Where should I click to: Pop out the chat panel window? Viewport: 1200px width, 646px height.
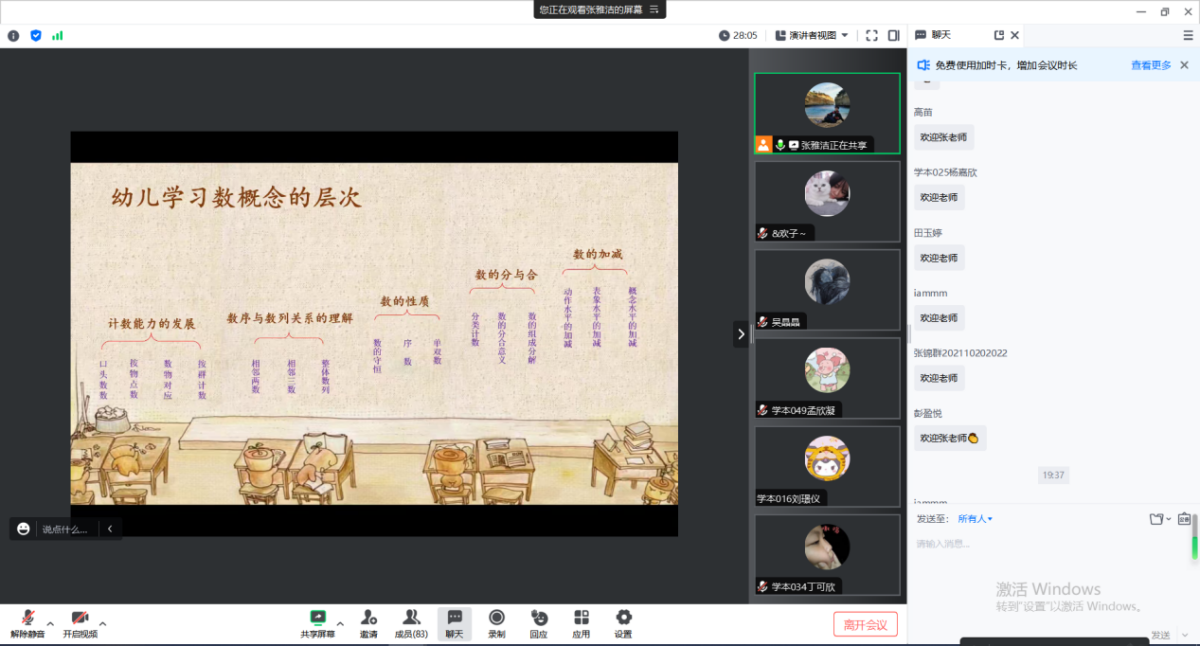coord(998,35)
